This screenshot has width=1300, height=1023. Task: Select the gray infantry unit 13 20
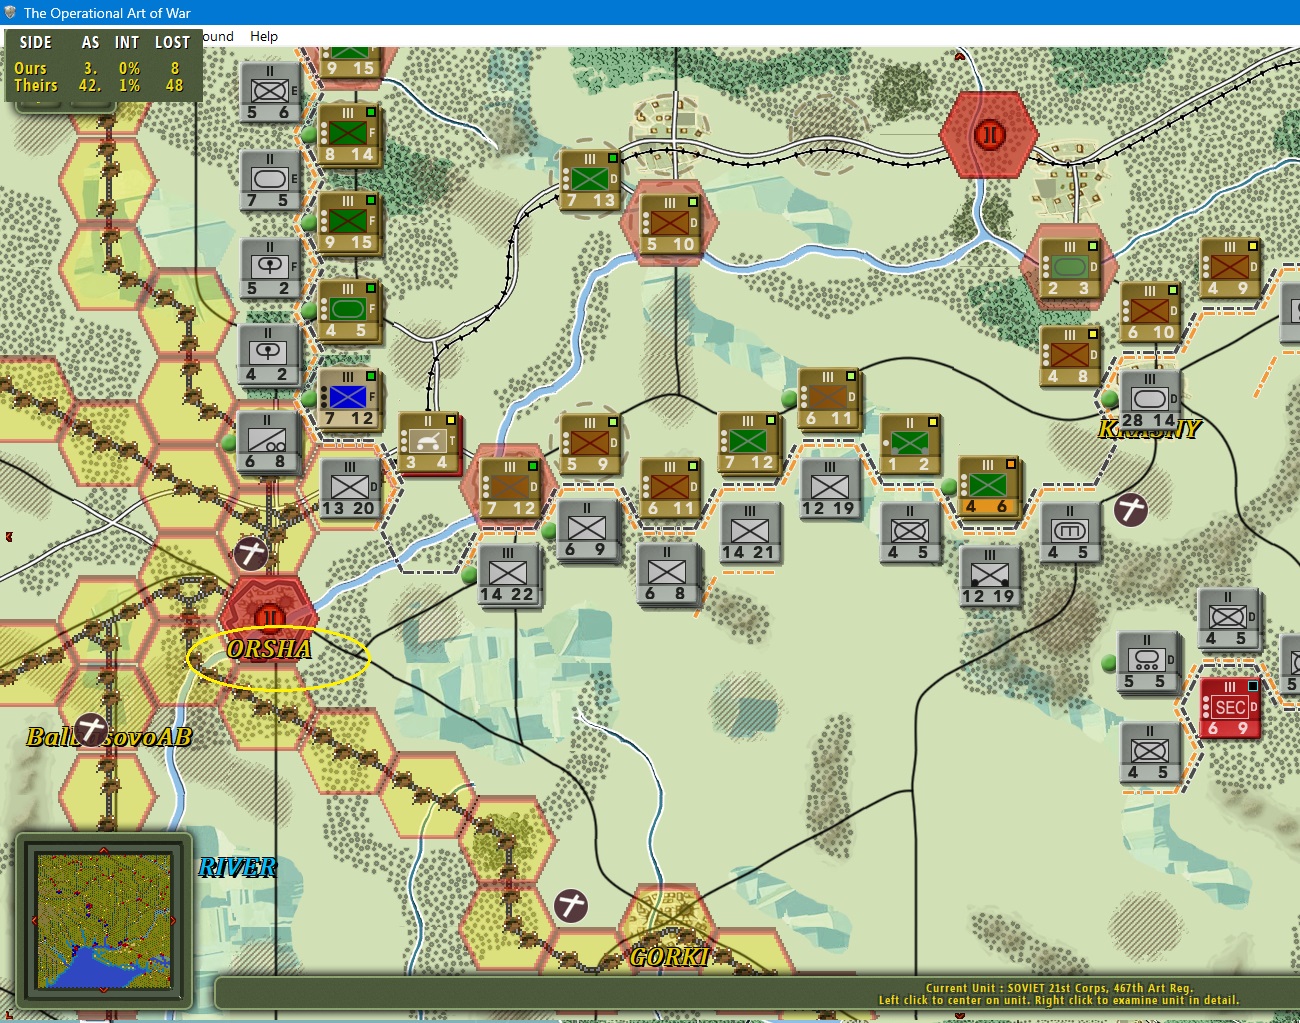pyautogui.click(x=350, y=488)
